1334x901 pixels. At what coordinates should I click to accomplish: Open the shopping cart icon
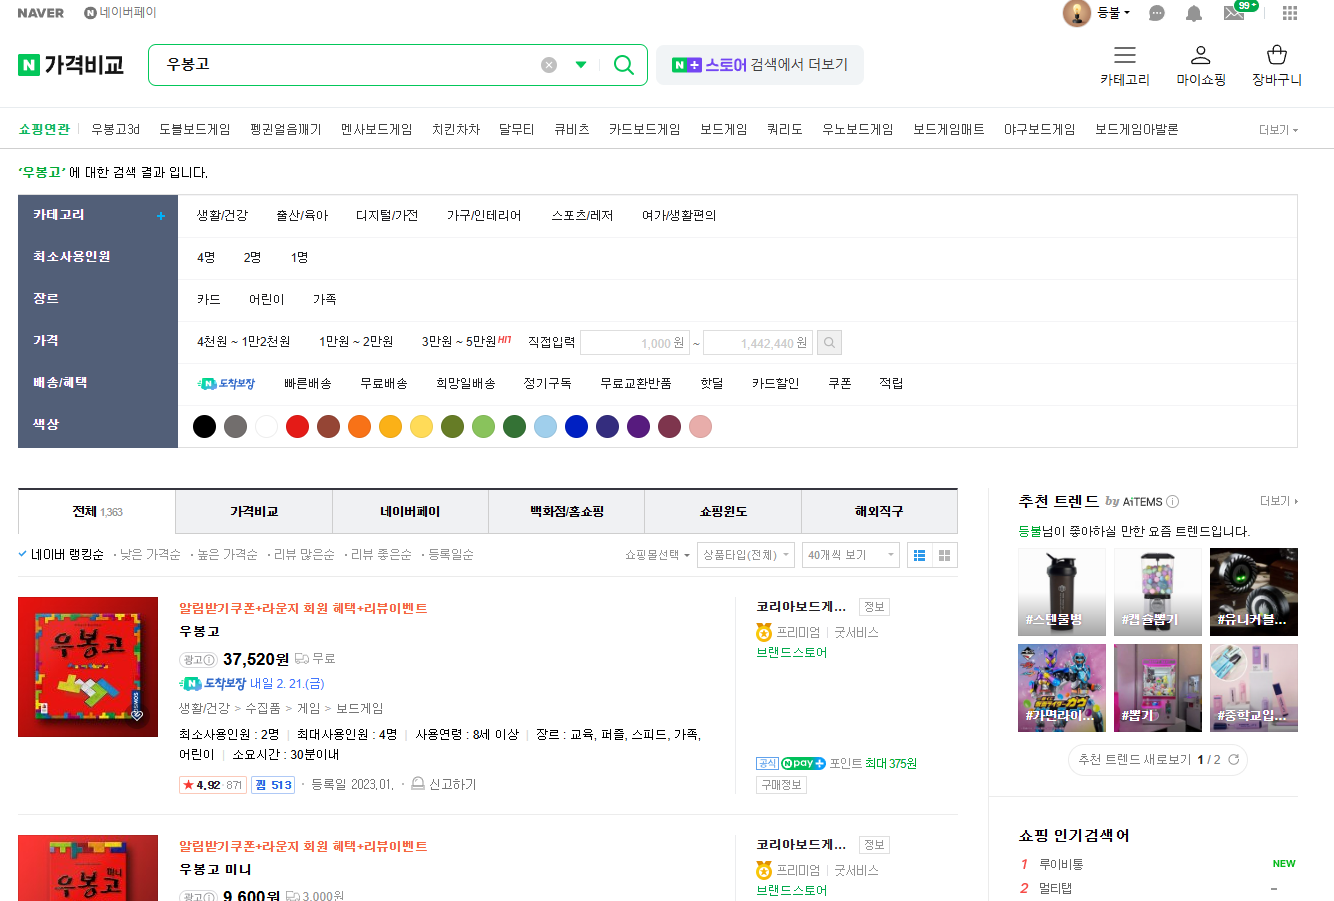(1277, 56)
